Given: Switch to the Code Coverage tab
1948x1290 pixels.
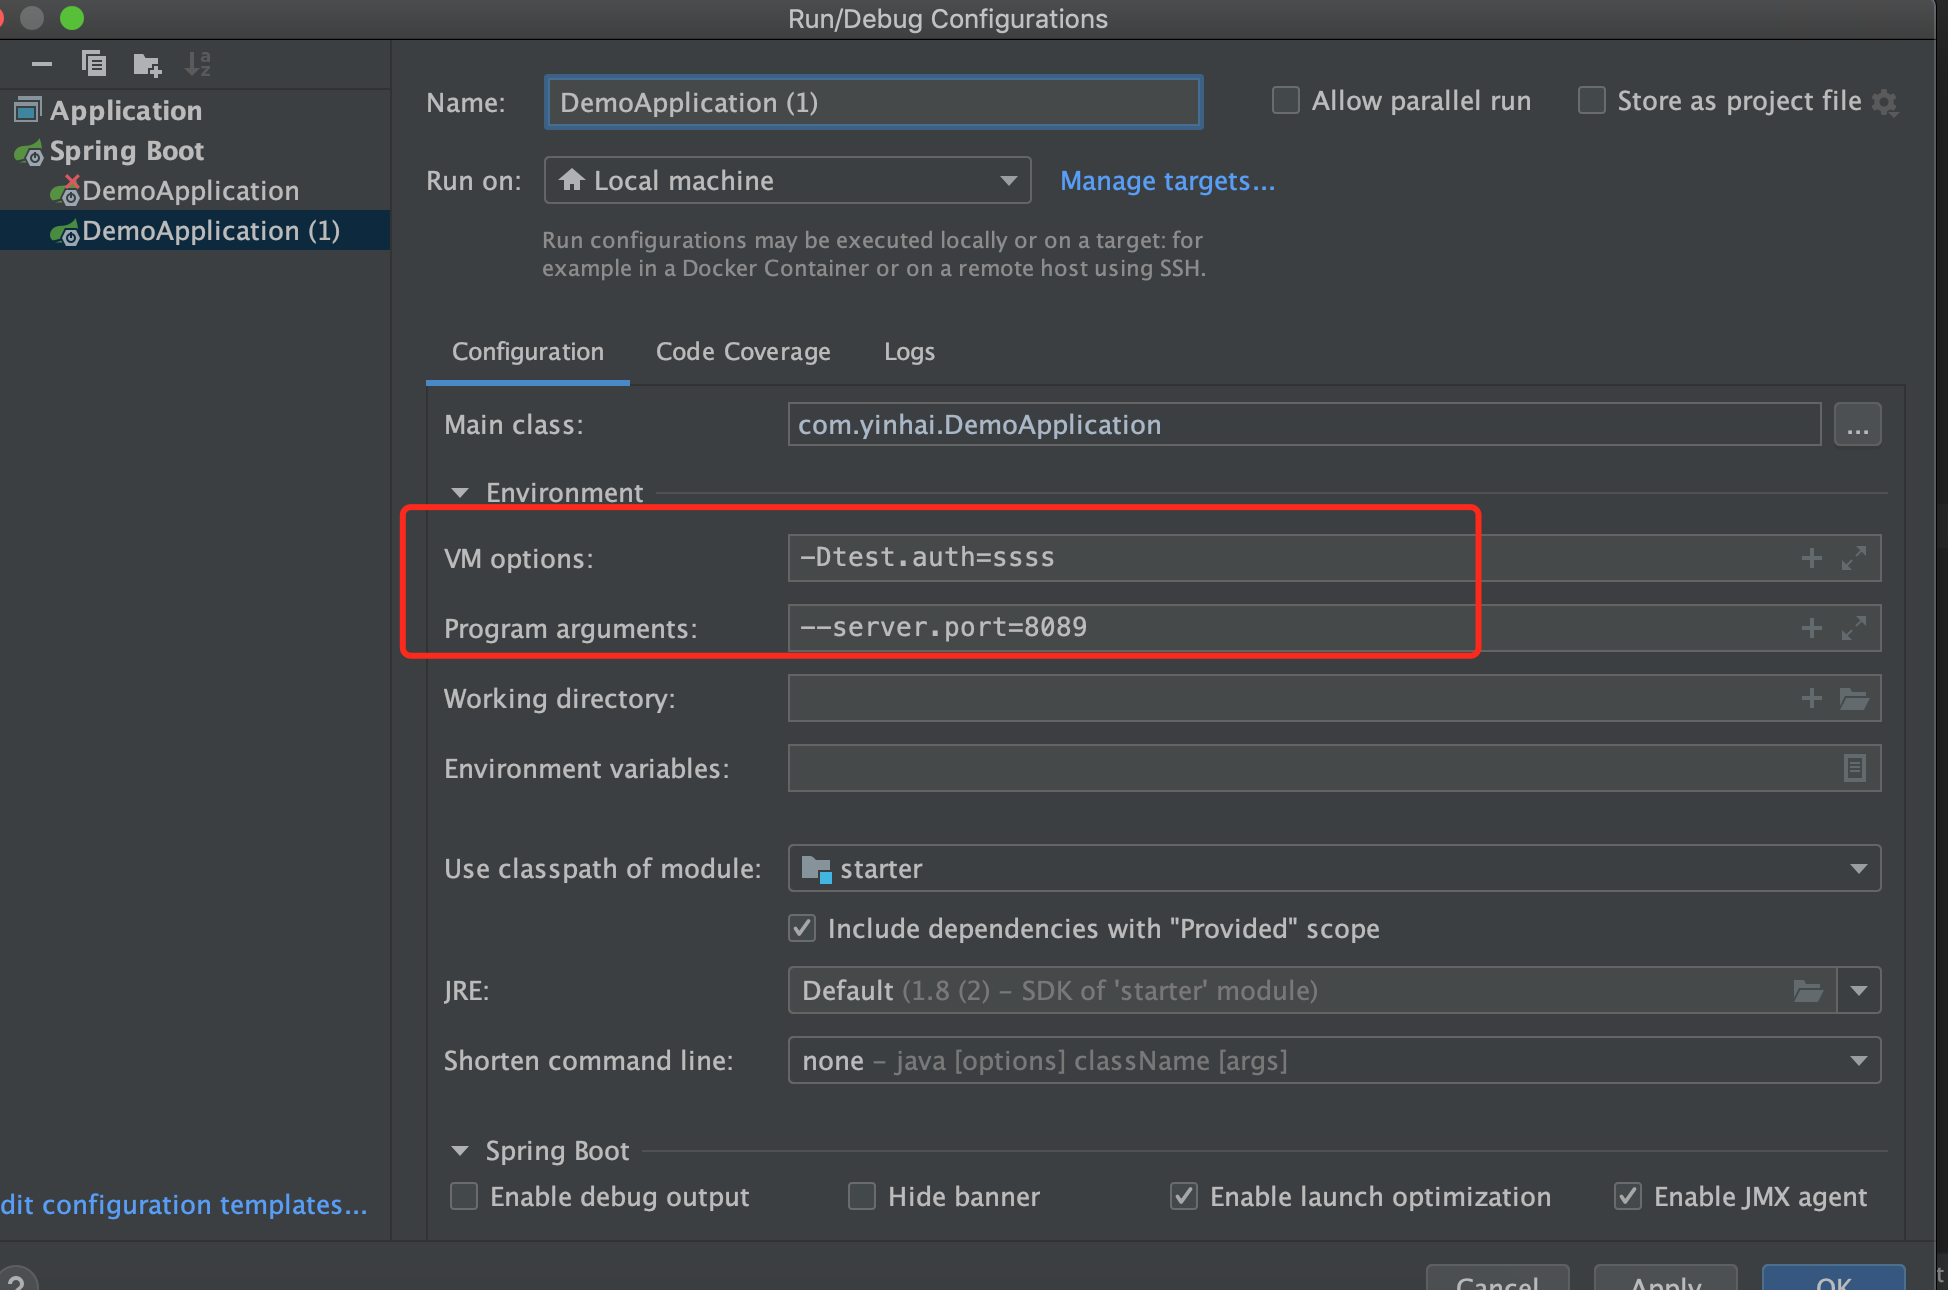Looking at the screenshot, I should 742,352.
